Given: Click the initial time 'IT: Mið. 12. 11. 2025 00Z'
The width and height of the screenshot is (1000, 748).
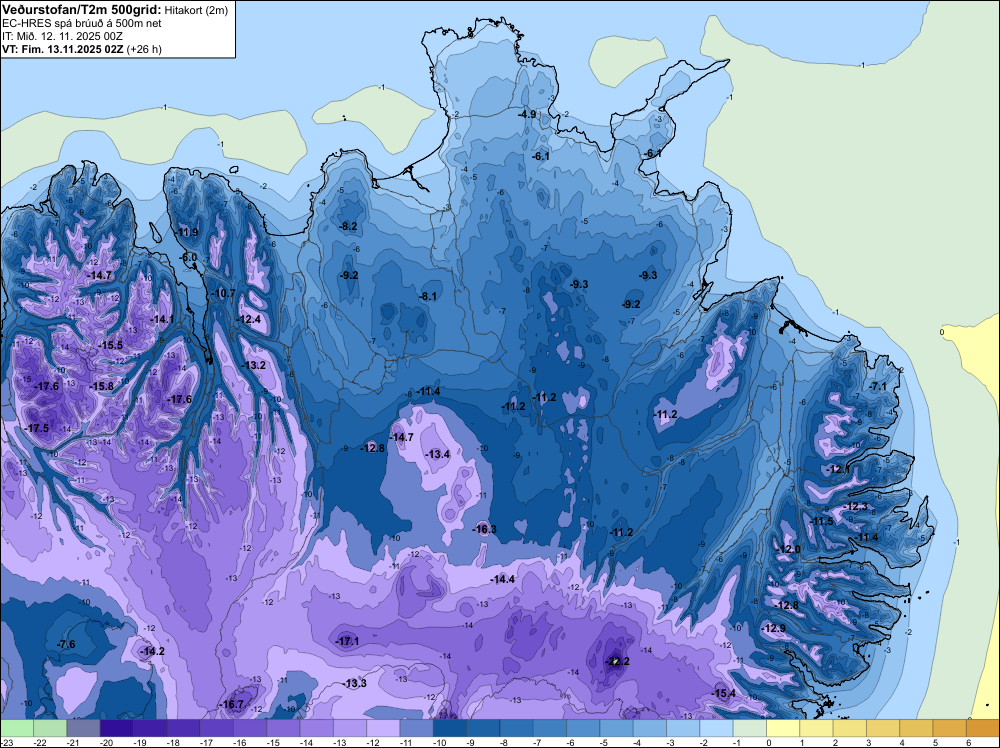Looking at the screenshot, I should pyautogui.click(x=62, y=36).
